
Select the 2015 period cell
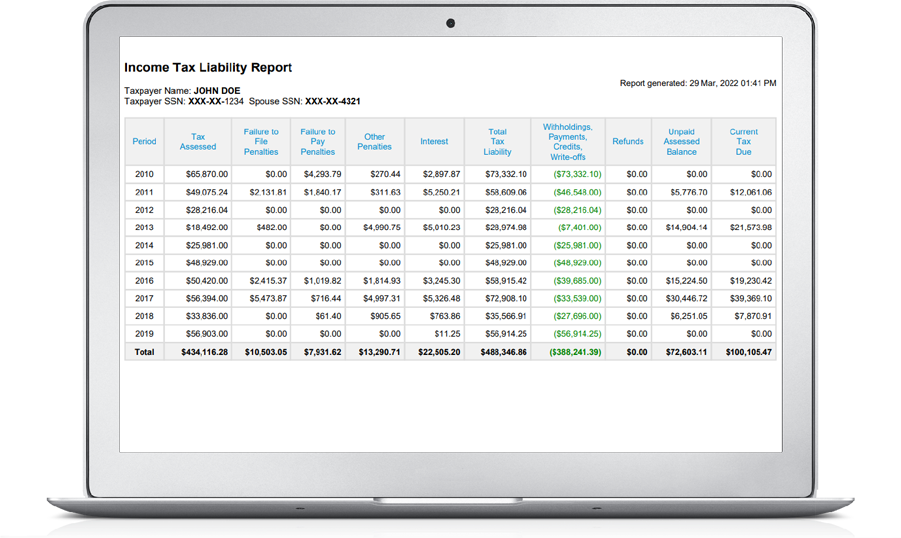tap(144, 263)
